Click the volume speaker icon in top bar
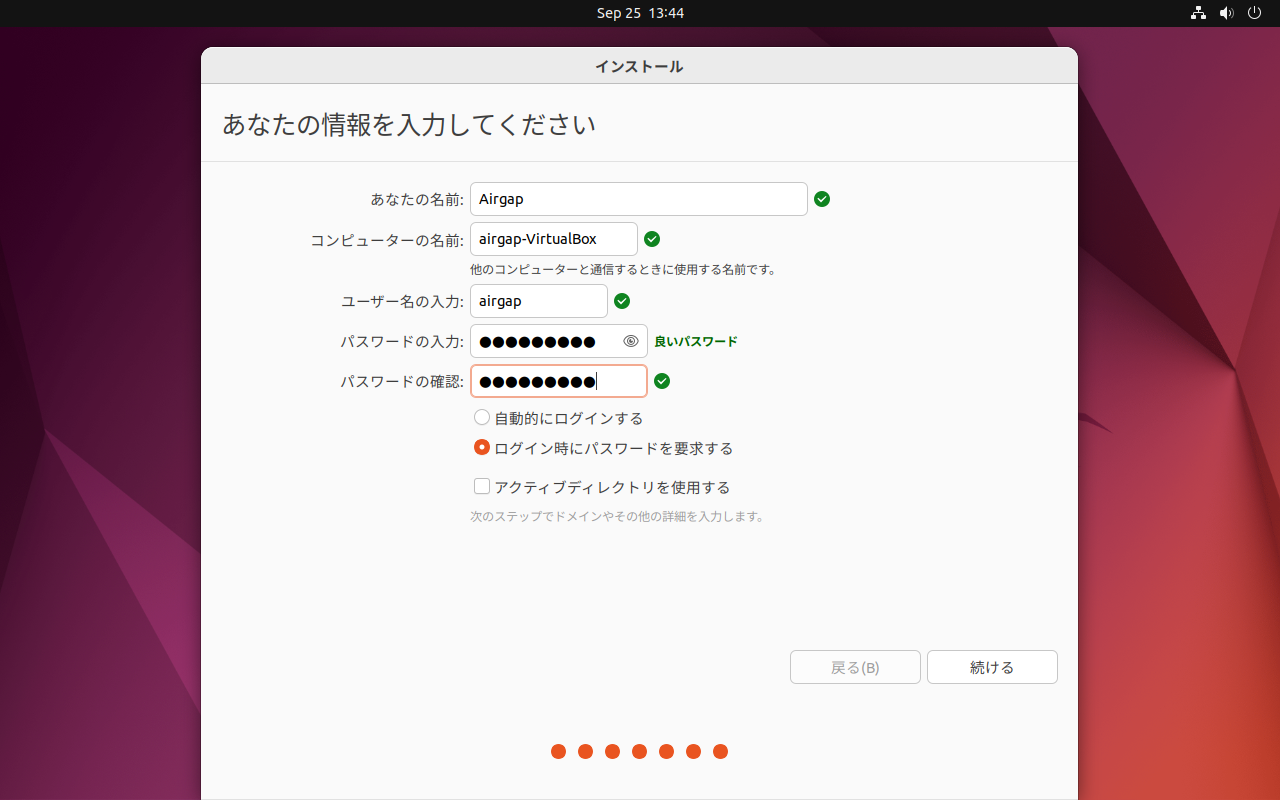Viewport: 1280px width, 800px height. click(x=1227, y=13)
